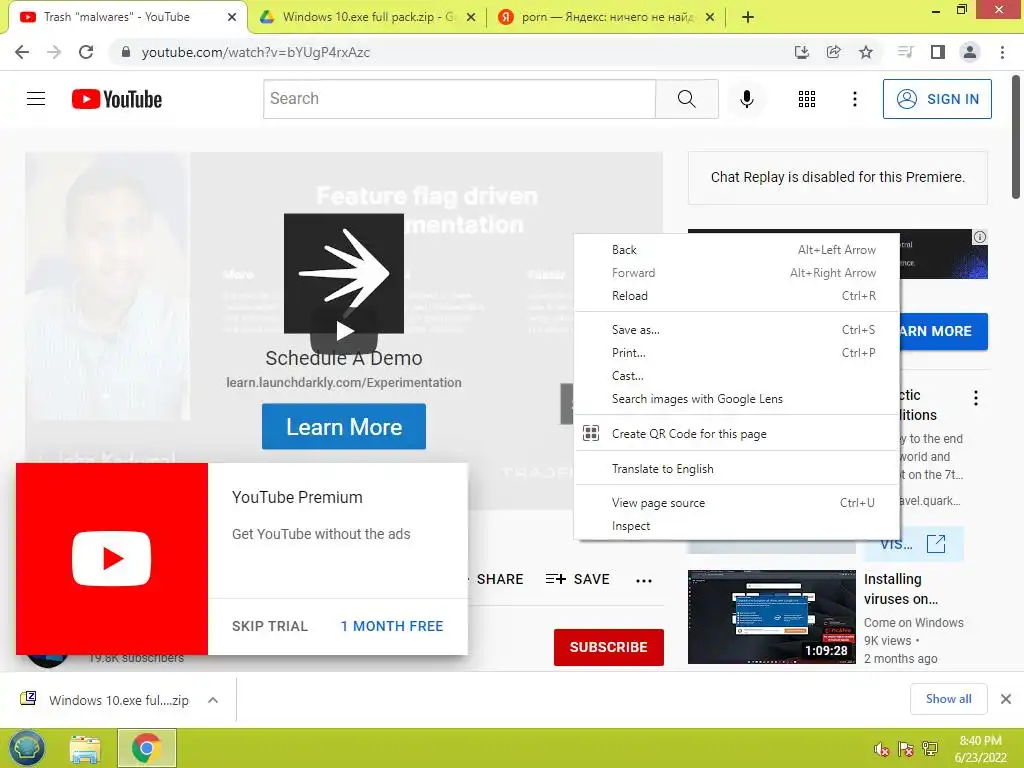
Task: Open the Chrome profile avatar
Action: (970, 52)
